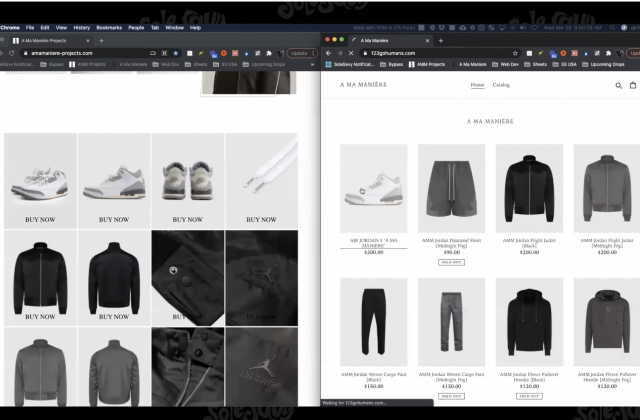Expand the SS USA bookmark folder in 123gohumans.com window
The height and width of the screenshot is (420, 640).
564,64
